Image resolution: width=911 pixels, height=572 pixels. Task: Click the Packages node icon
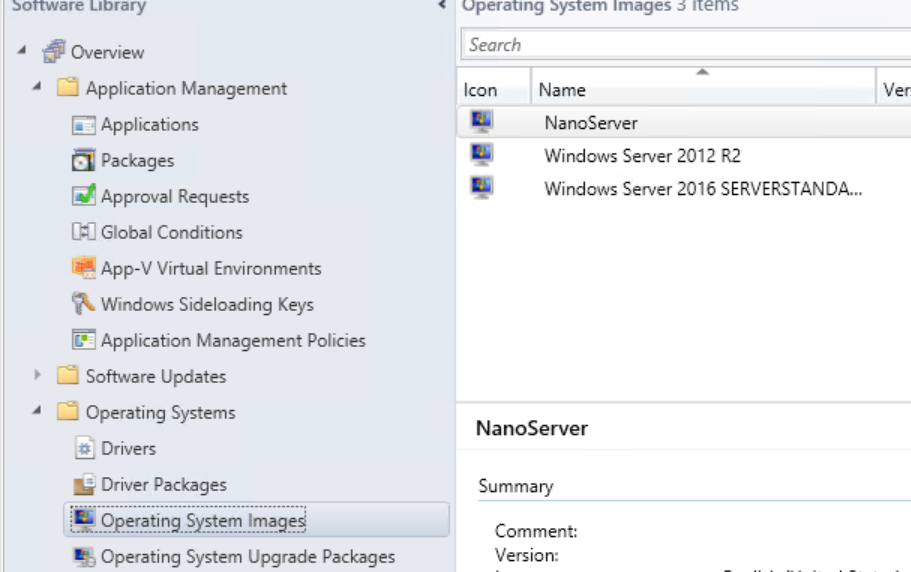click(x=83, y=160)
